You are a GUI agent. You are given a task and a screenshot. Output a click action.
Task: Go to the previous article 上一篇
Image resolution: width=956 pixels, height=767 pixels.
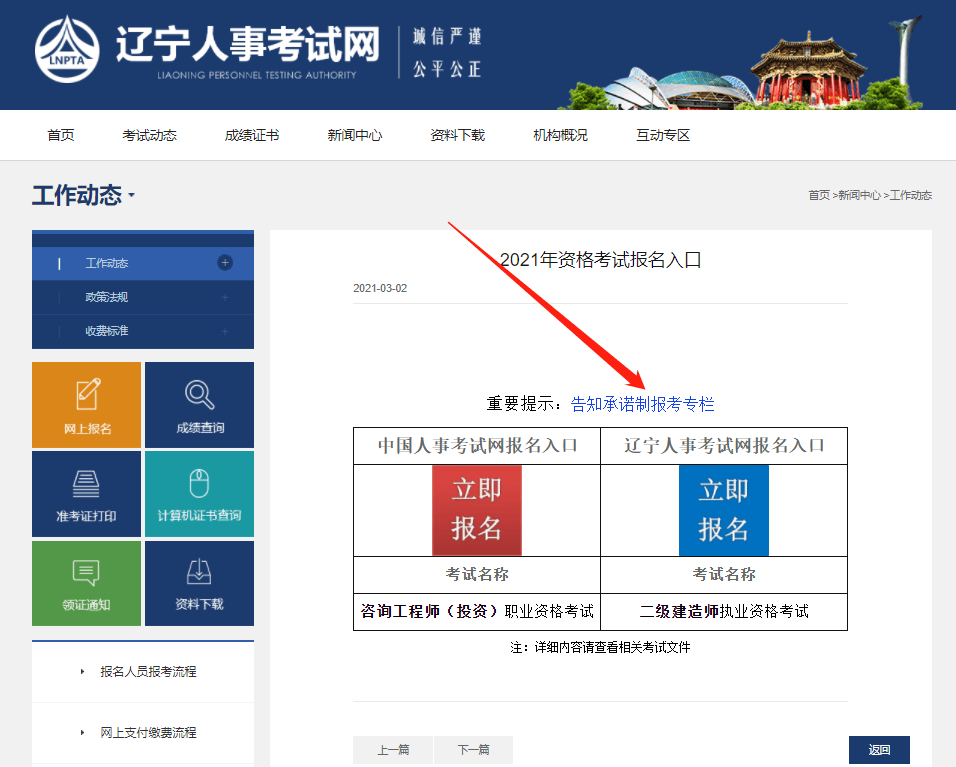pos(393,750)
